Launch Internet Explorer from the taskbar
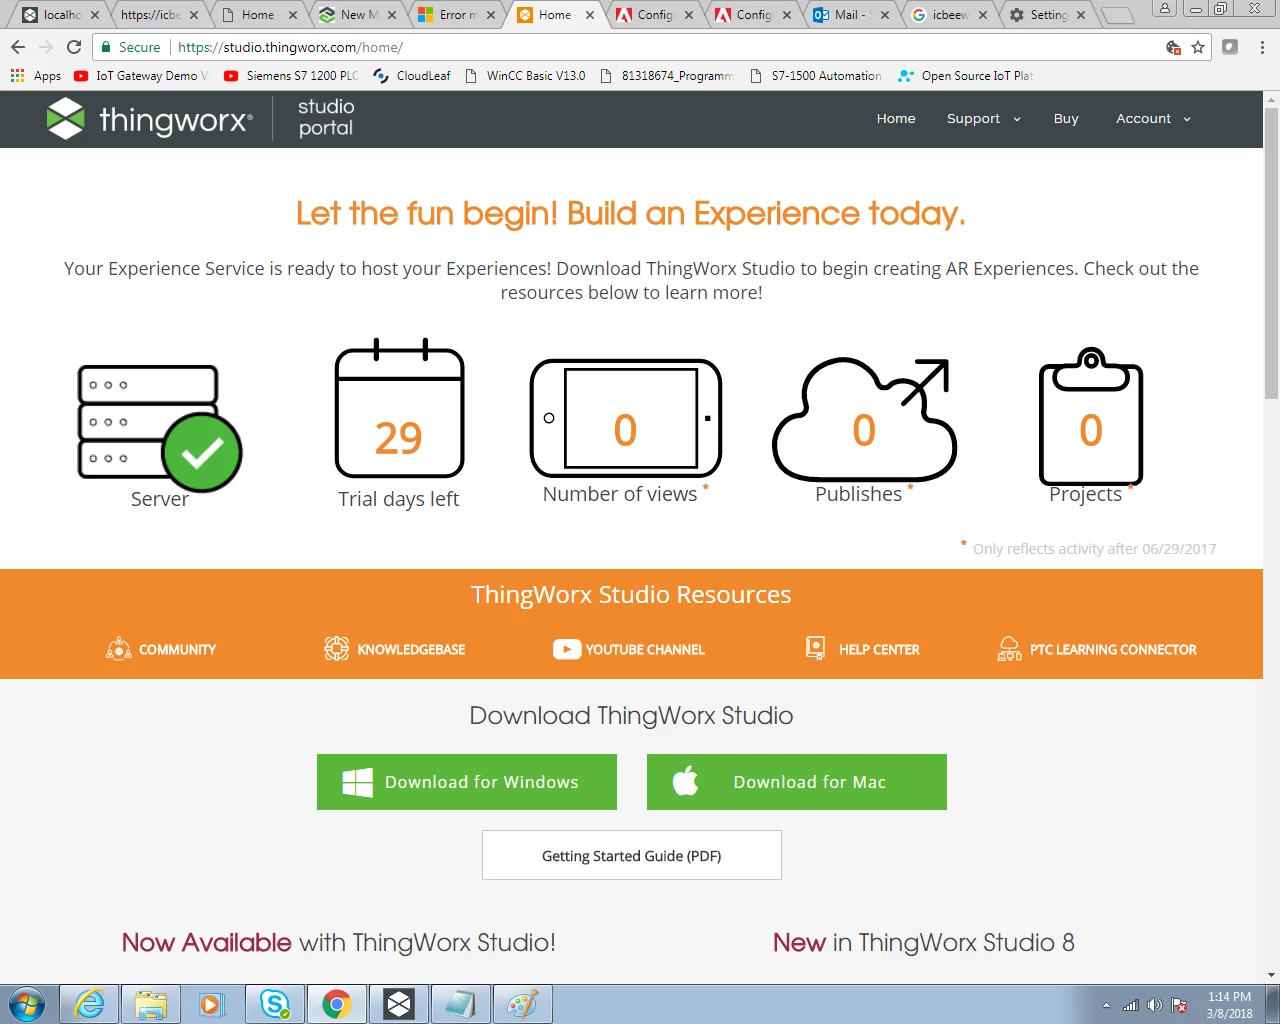Image resolution: width=1280 pixels, height=1024 pixels. (90, 1004)
